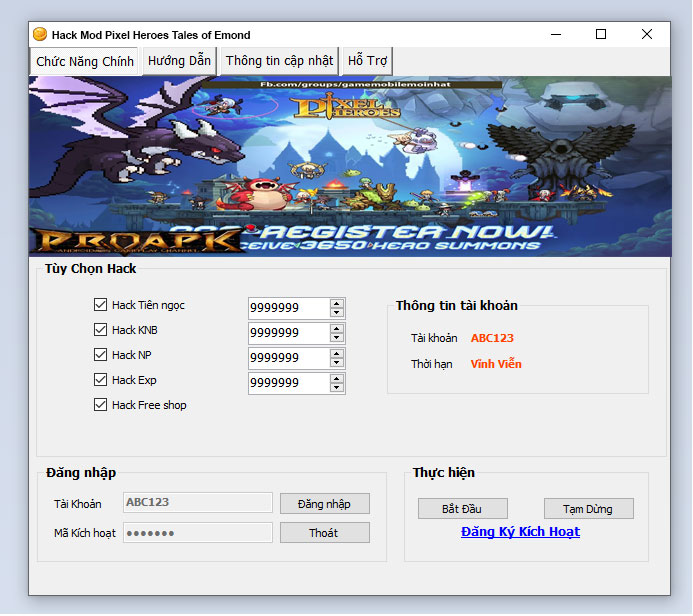Go to the Hỗ Trợ tab

point(367,61)
